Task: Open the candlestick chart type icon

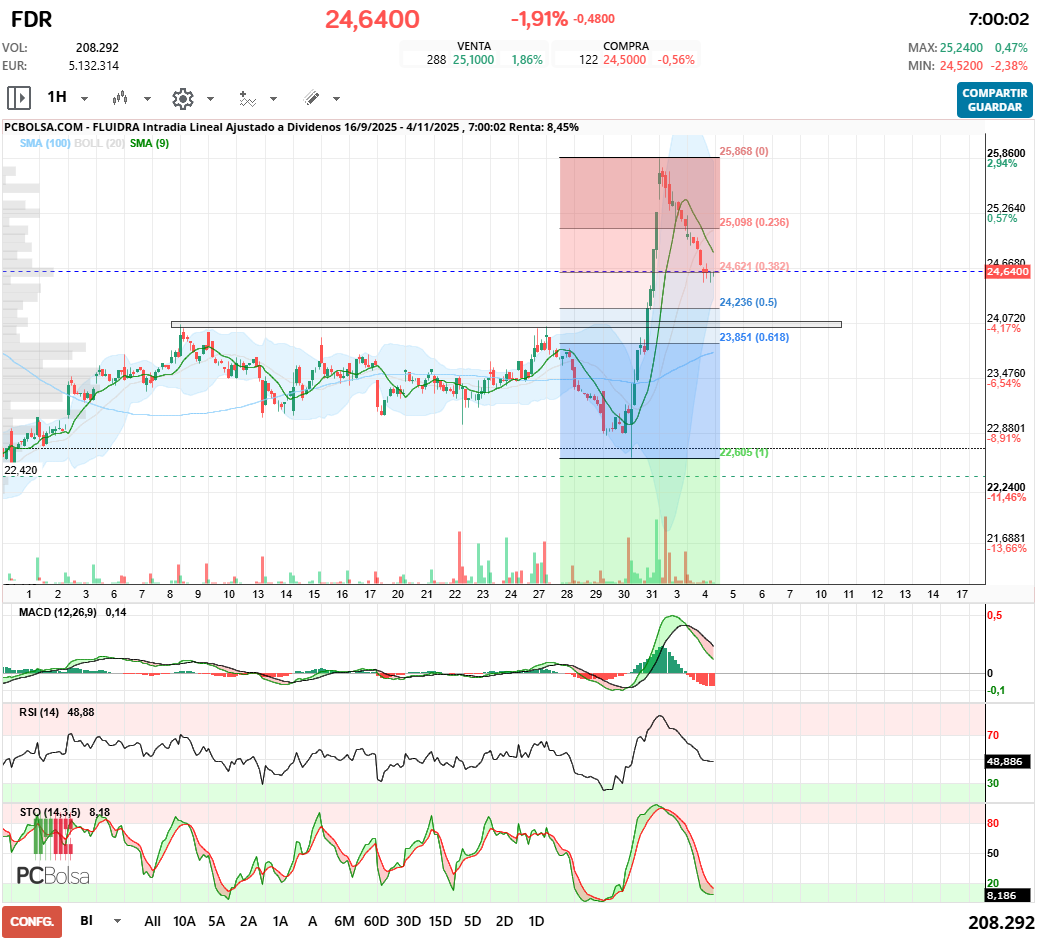Action: point(121,98)
